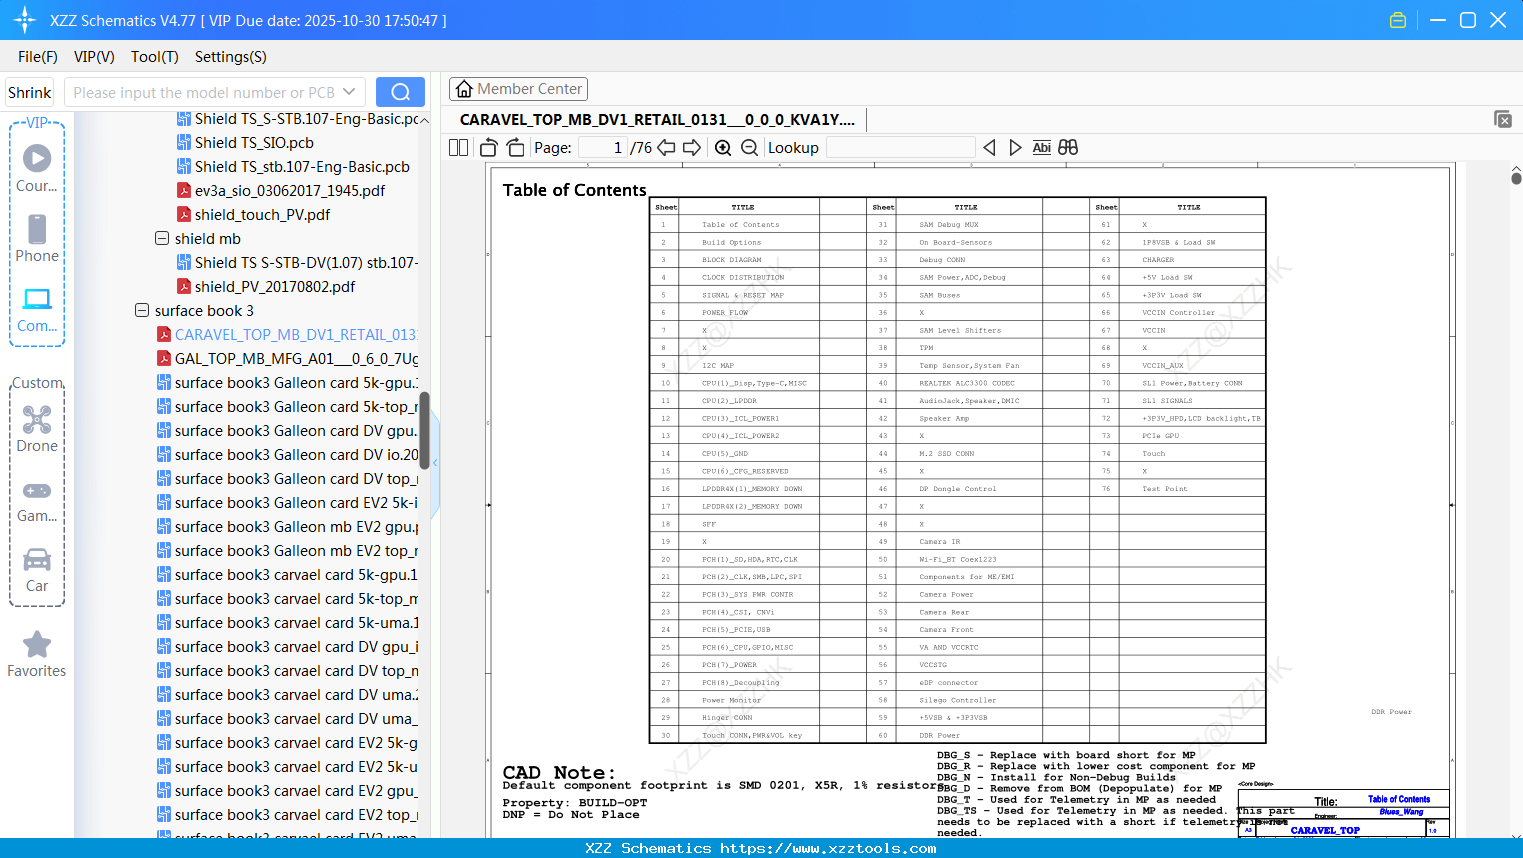Rotate page counterclockwise icon
Viewport: 1523px width, 858px height.
(x=489, y=147)
